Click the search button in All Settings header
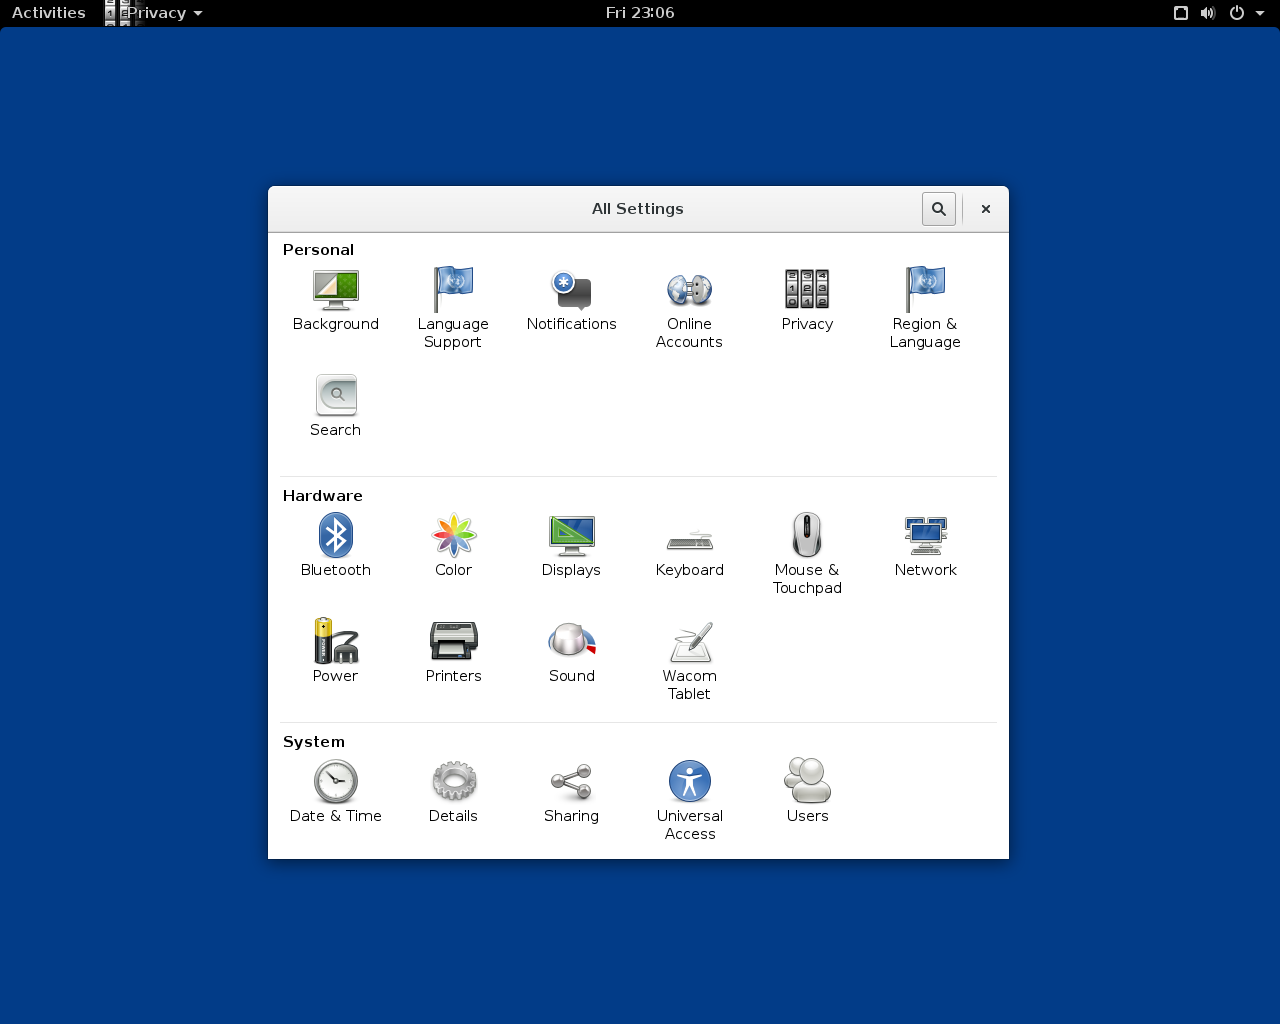 pos(939,209)
